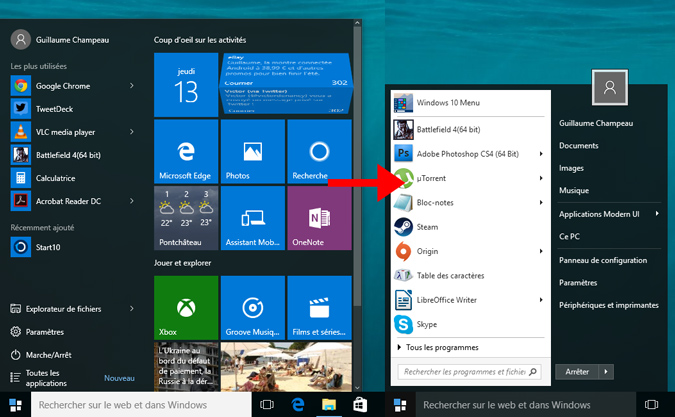This screenshot has height=417, width=675.
Task: Open Skype in the classic menu
Action: (428, 324)
